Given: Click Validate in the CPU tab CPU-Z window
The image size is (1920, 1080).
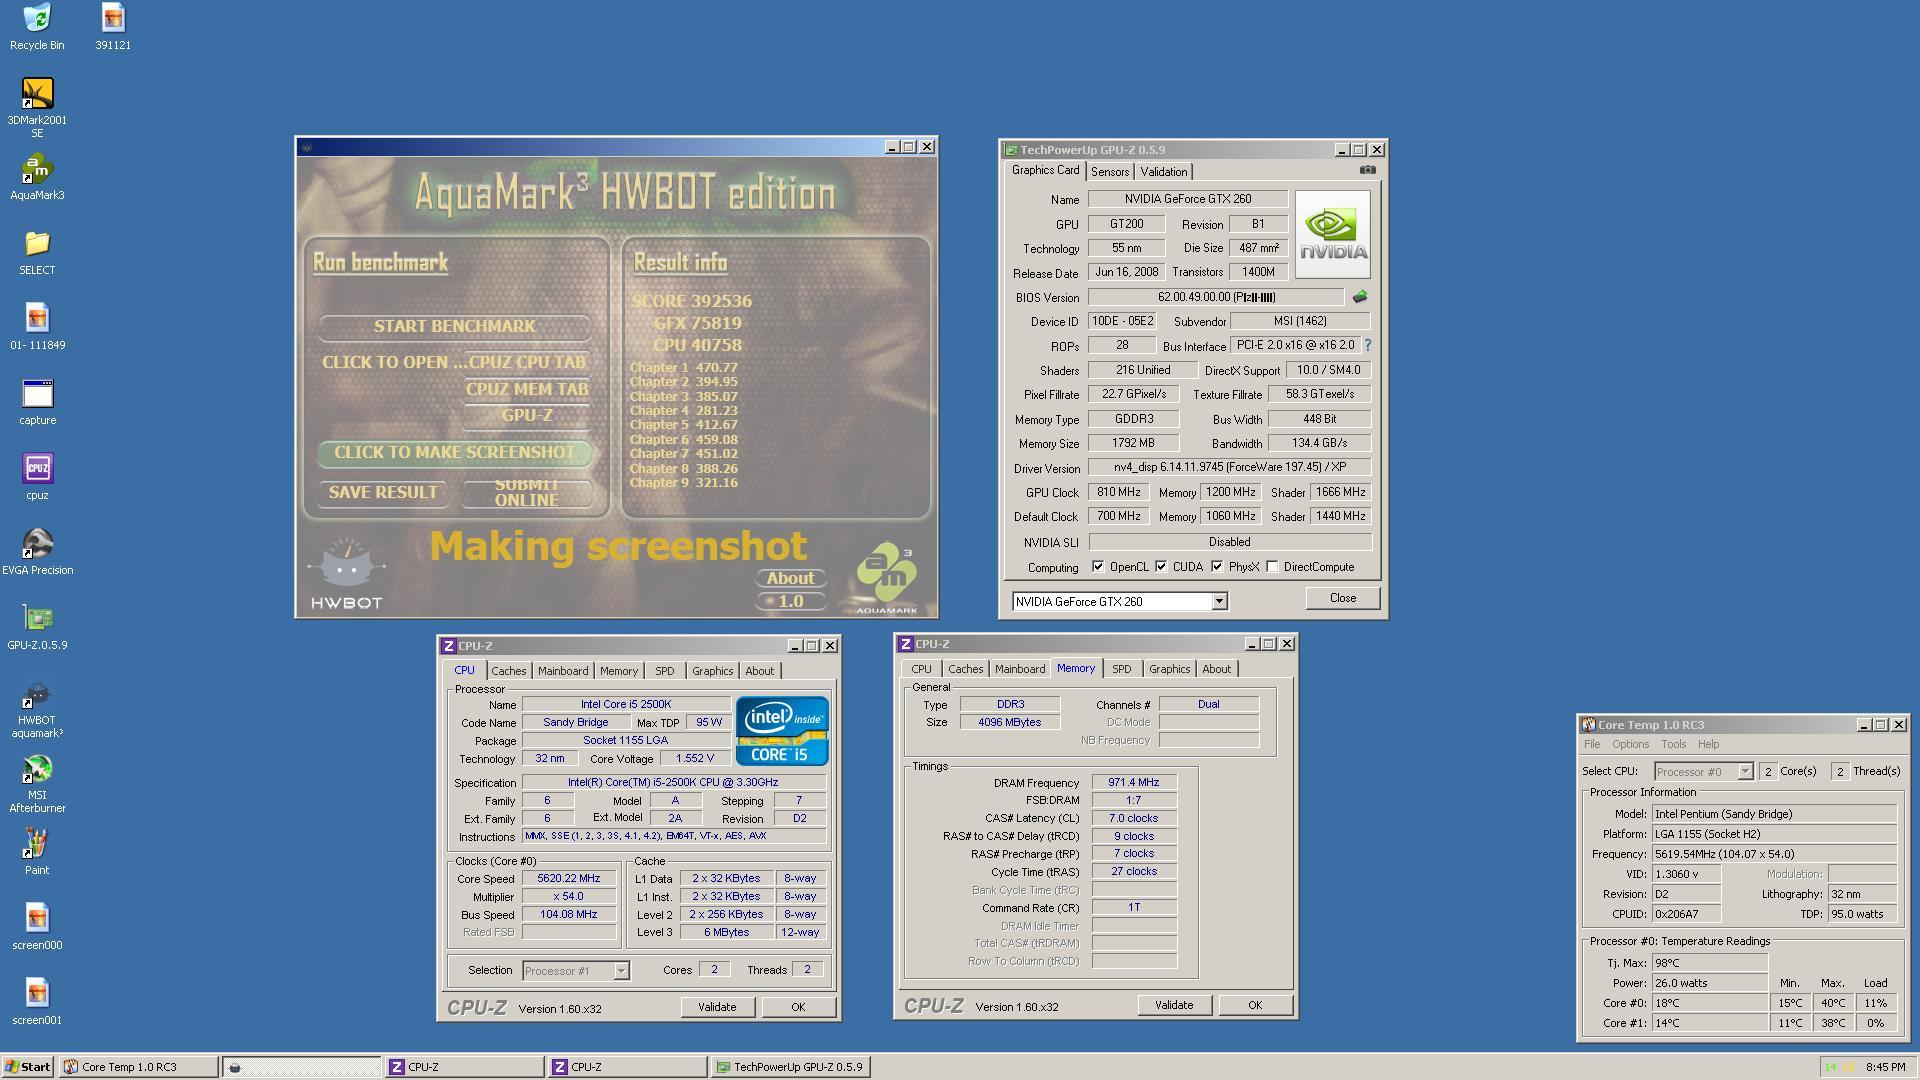Looking at the screenshot, I should tap(717, 1007).
